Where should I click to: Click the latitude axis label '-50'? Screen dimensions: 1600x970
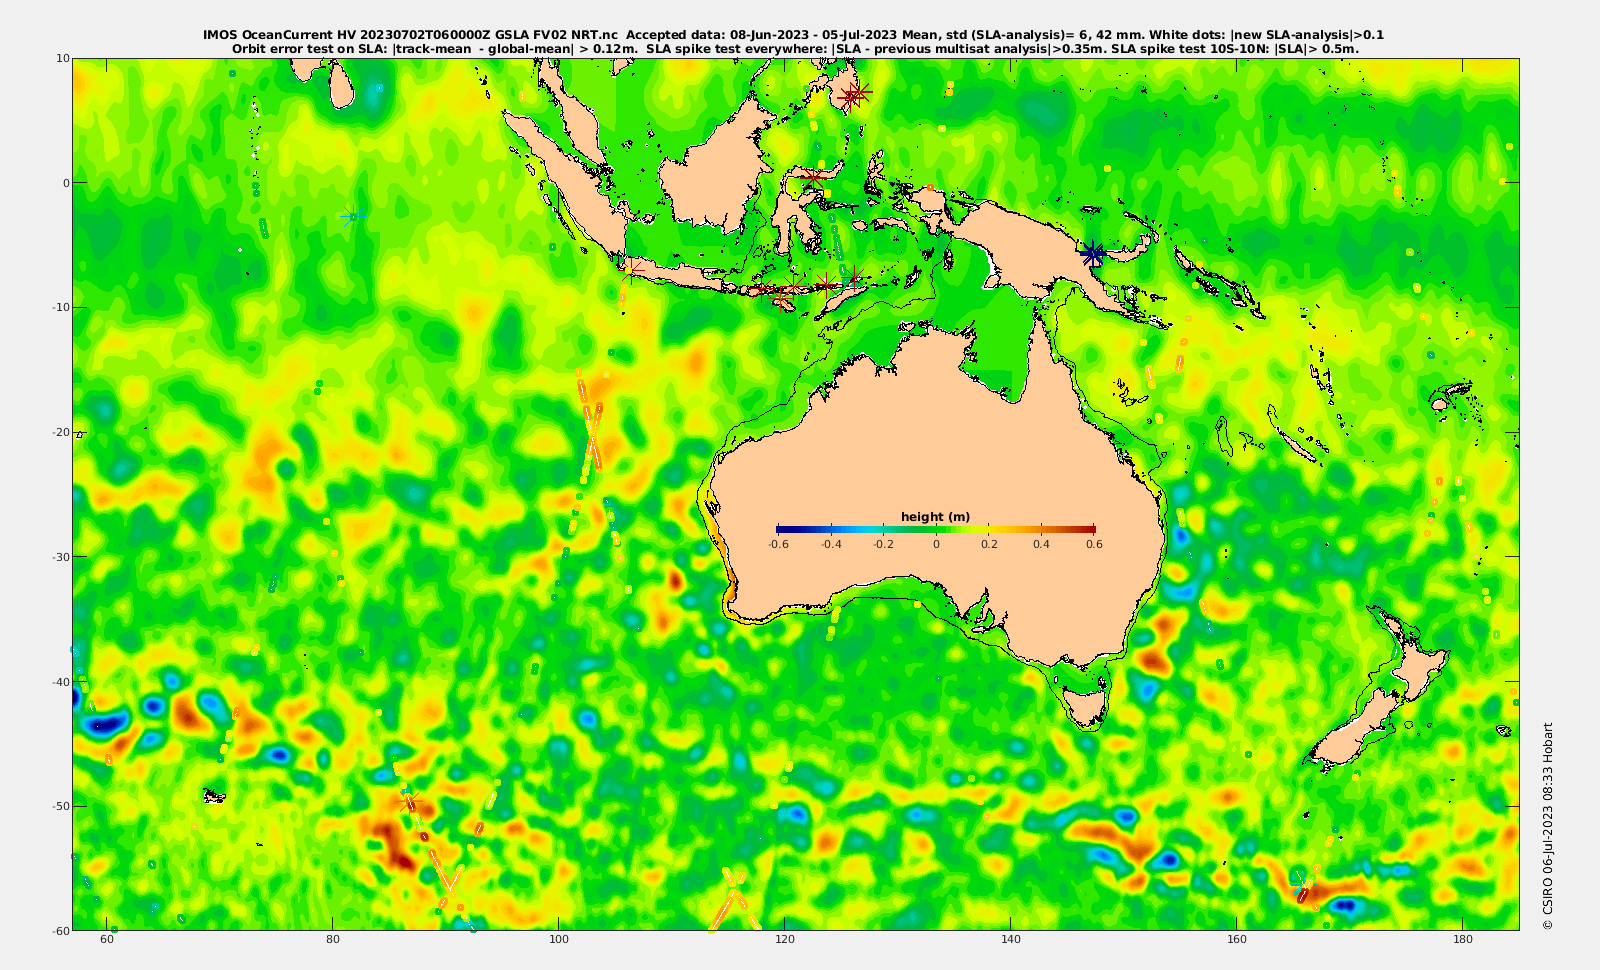click(x=61, y=806)
